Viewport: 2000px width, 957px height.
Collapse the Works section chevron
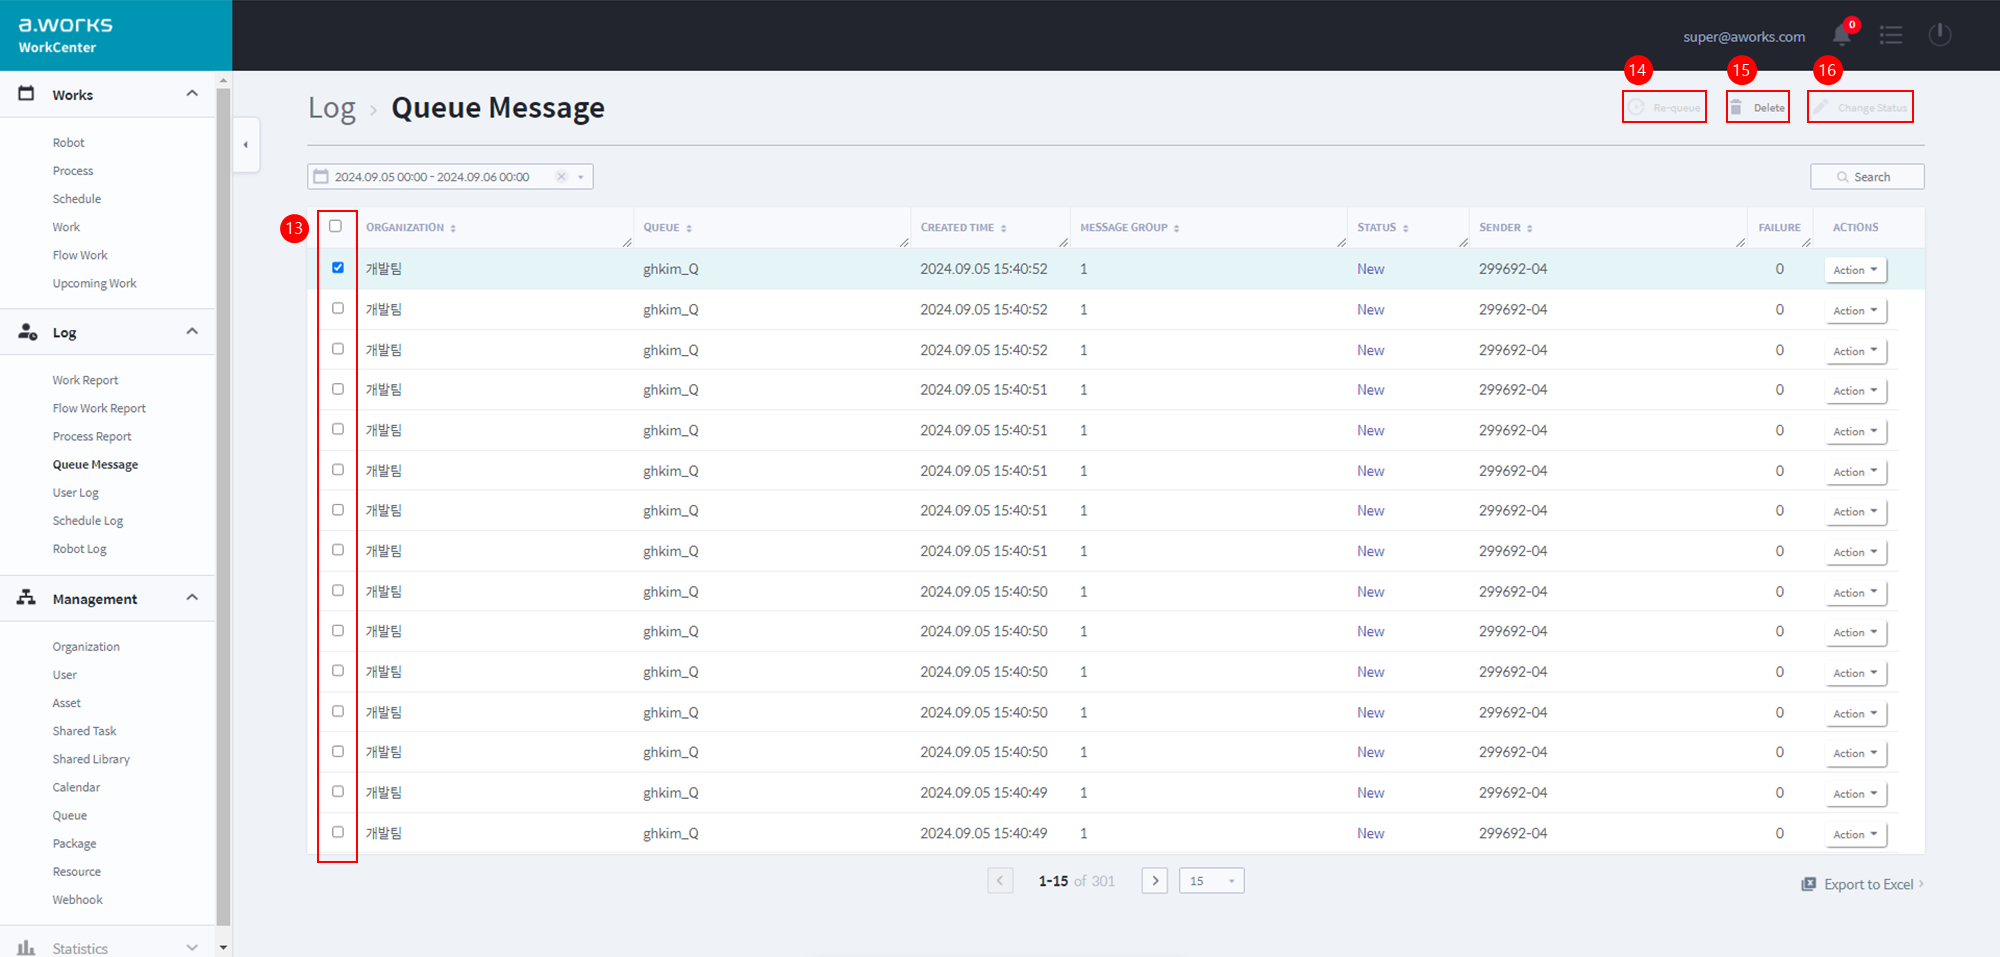tap(192, 93)
